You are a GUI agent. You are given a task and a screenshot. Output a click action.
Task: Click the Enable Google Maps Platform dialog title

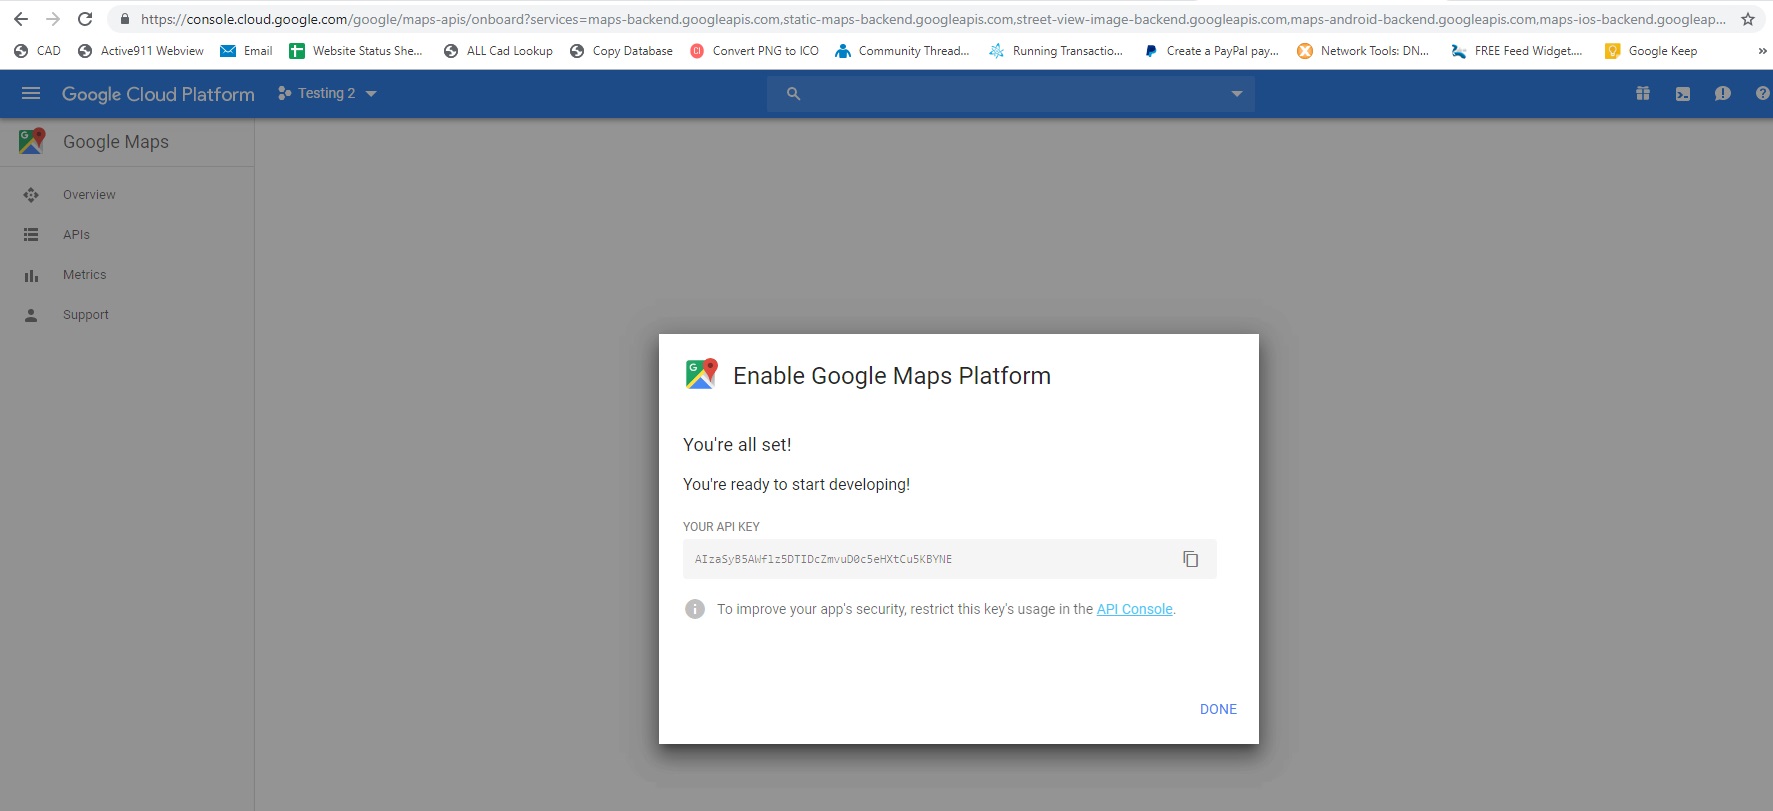(892, 376)
